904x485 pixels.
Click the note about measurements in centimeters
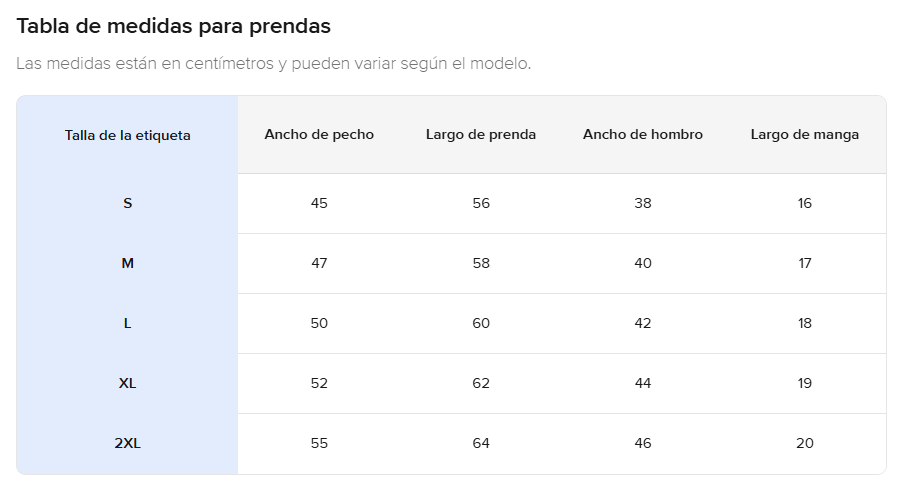[x=273, y=64]
